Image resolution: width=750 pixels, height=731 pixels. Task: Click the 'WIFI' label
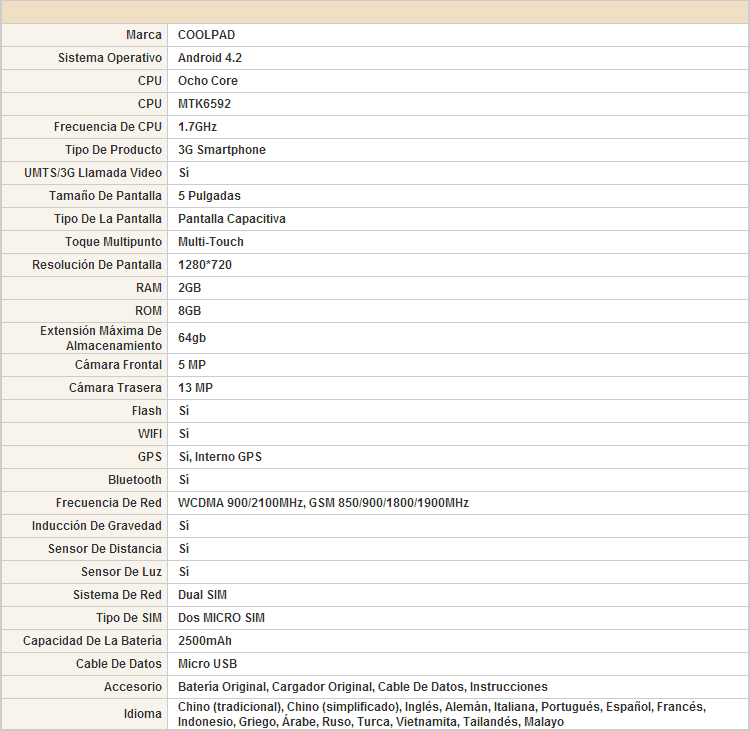pos(150,433)
